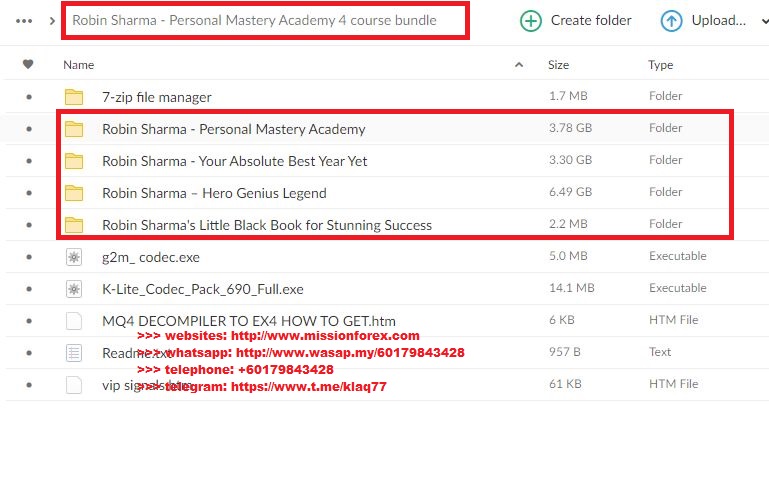Select K-Lite_Codec_Pack_690_Full.exe file

pos(203,289)
